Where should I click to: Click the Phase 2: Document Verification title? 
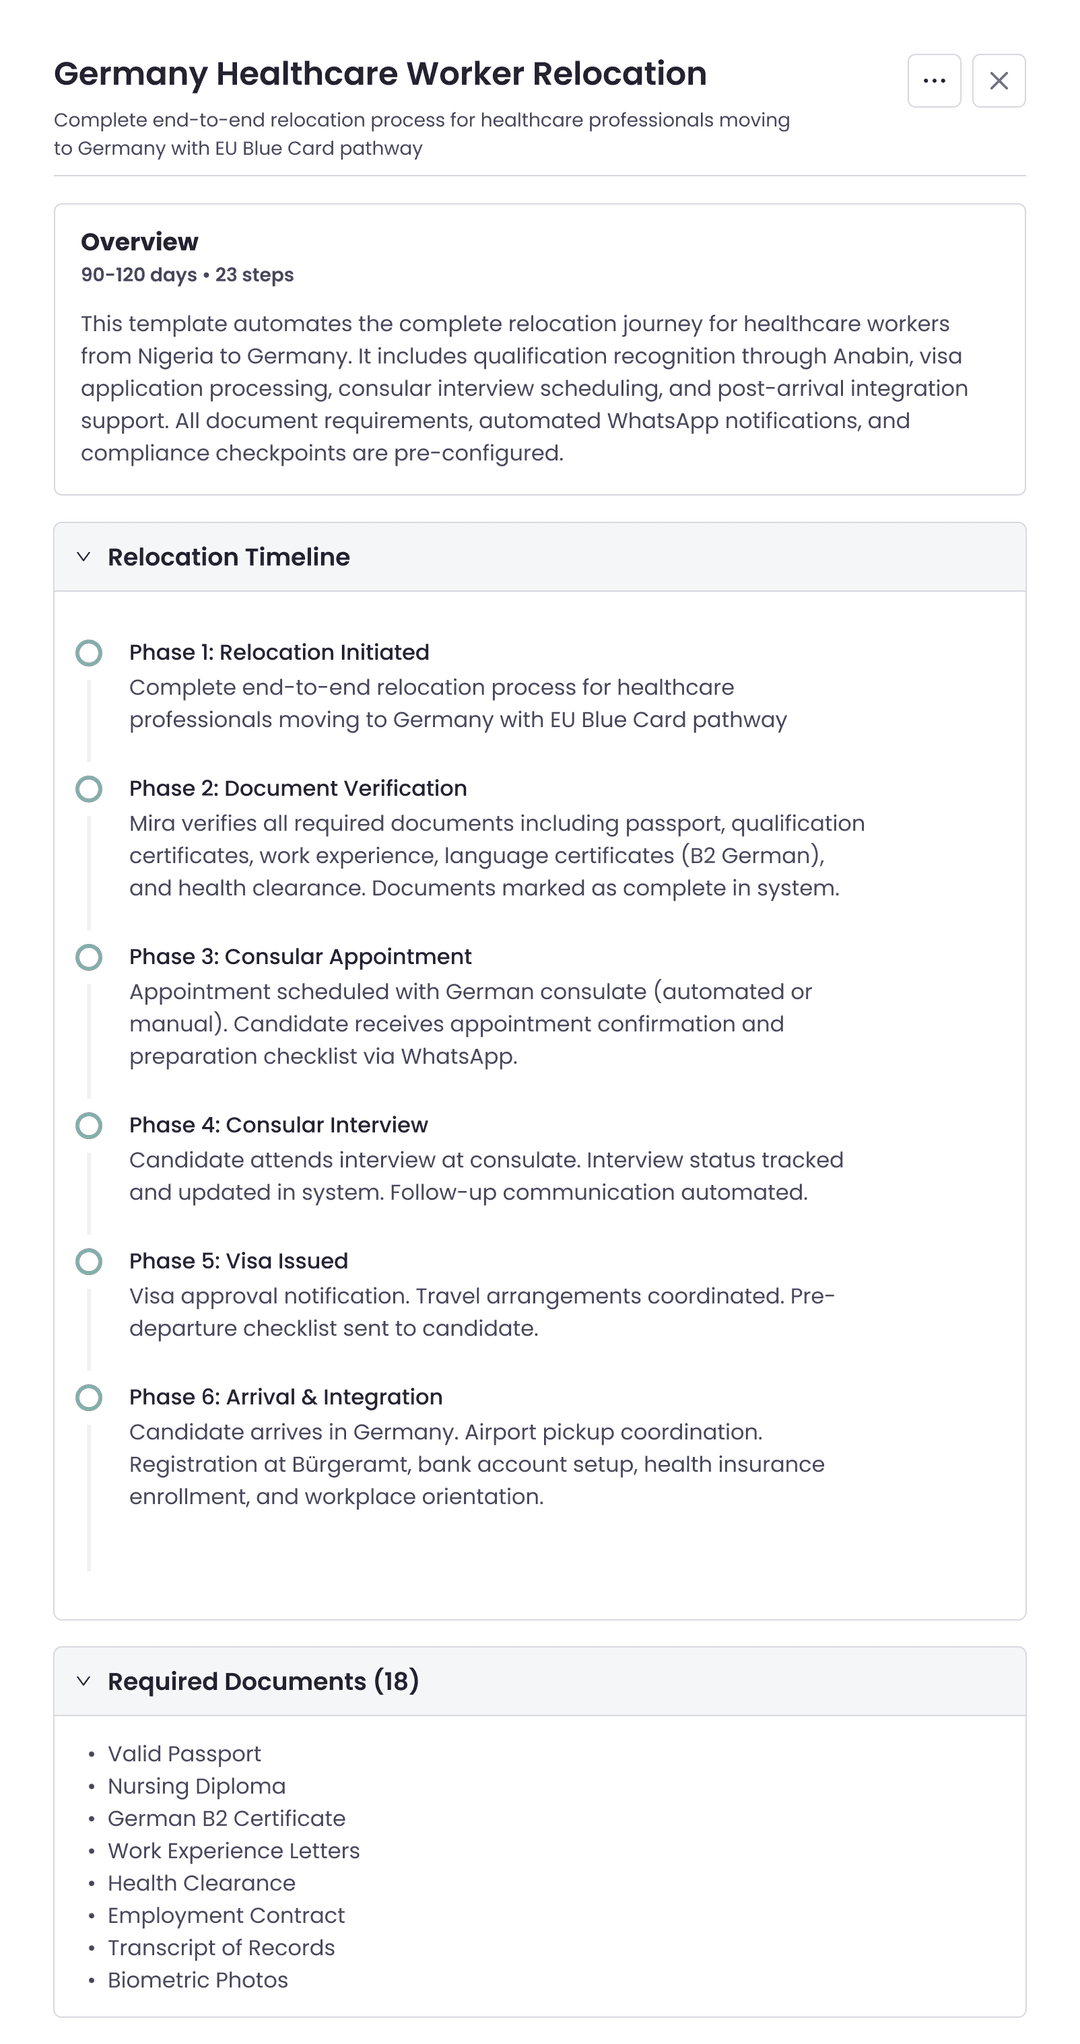tap(298, 788)
